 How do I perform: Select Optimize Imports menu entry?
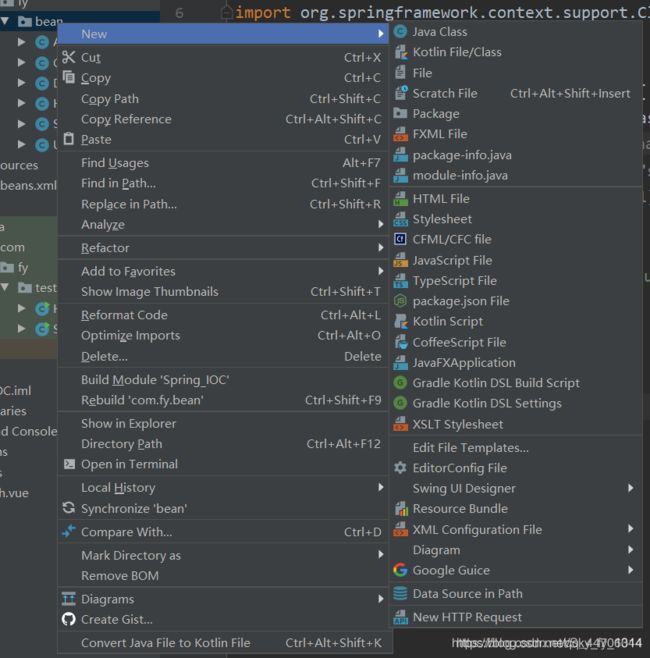(222, 336)
